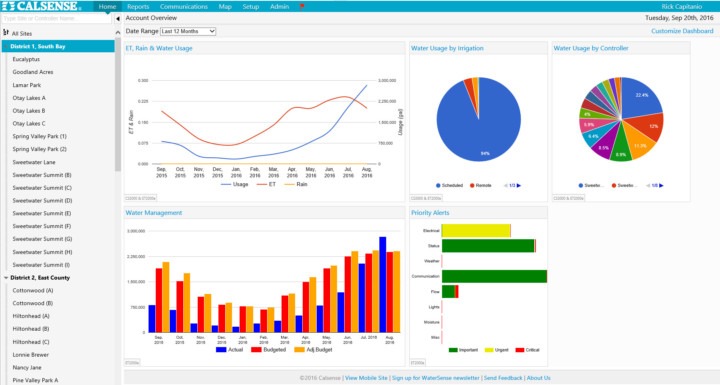720x385 pixels.
Task: Select Lonnie Brewer
Action: [x=30, y=355]
